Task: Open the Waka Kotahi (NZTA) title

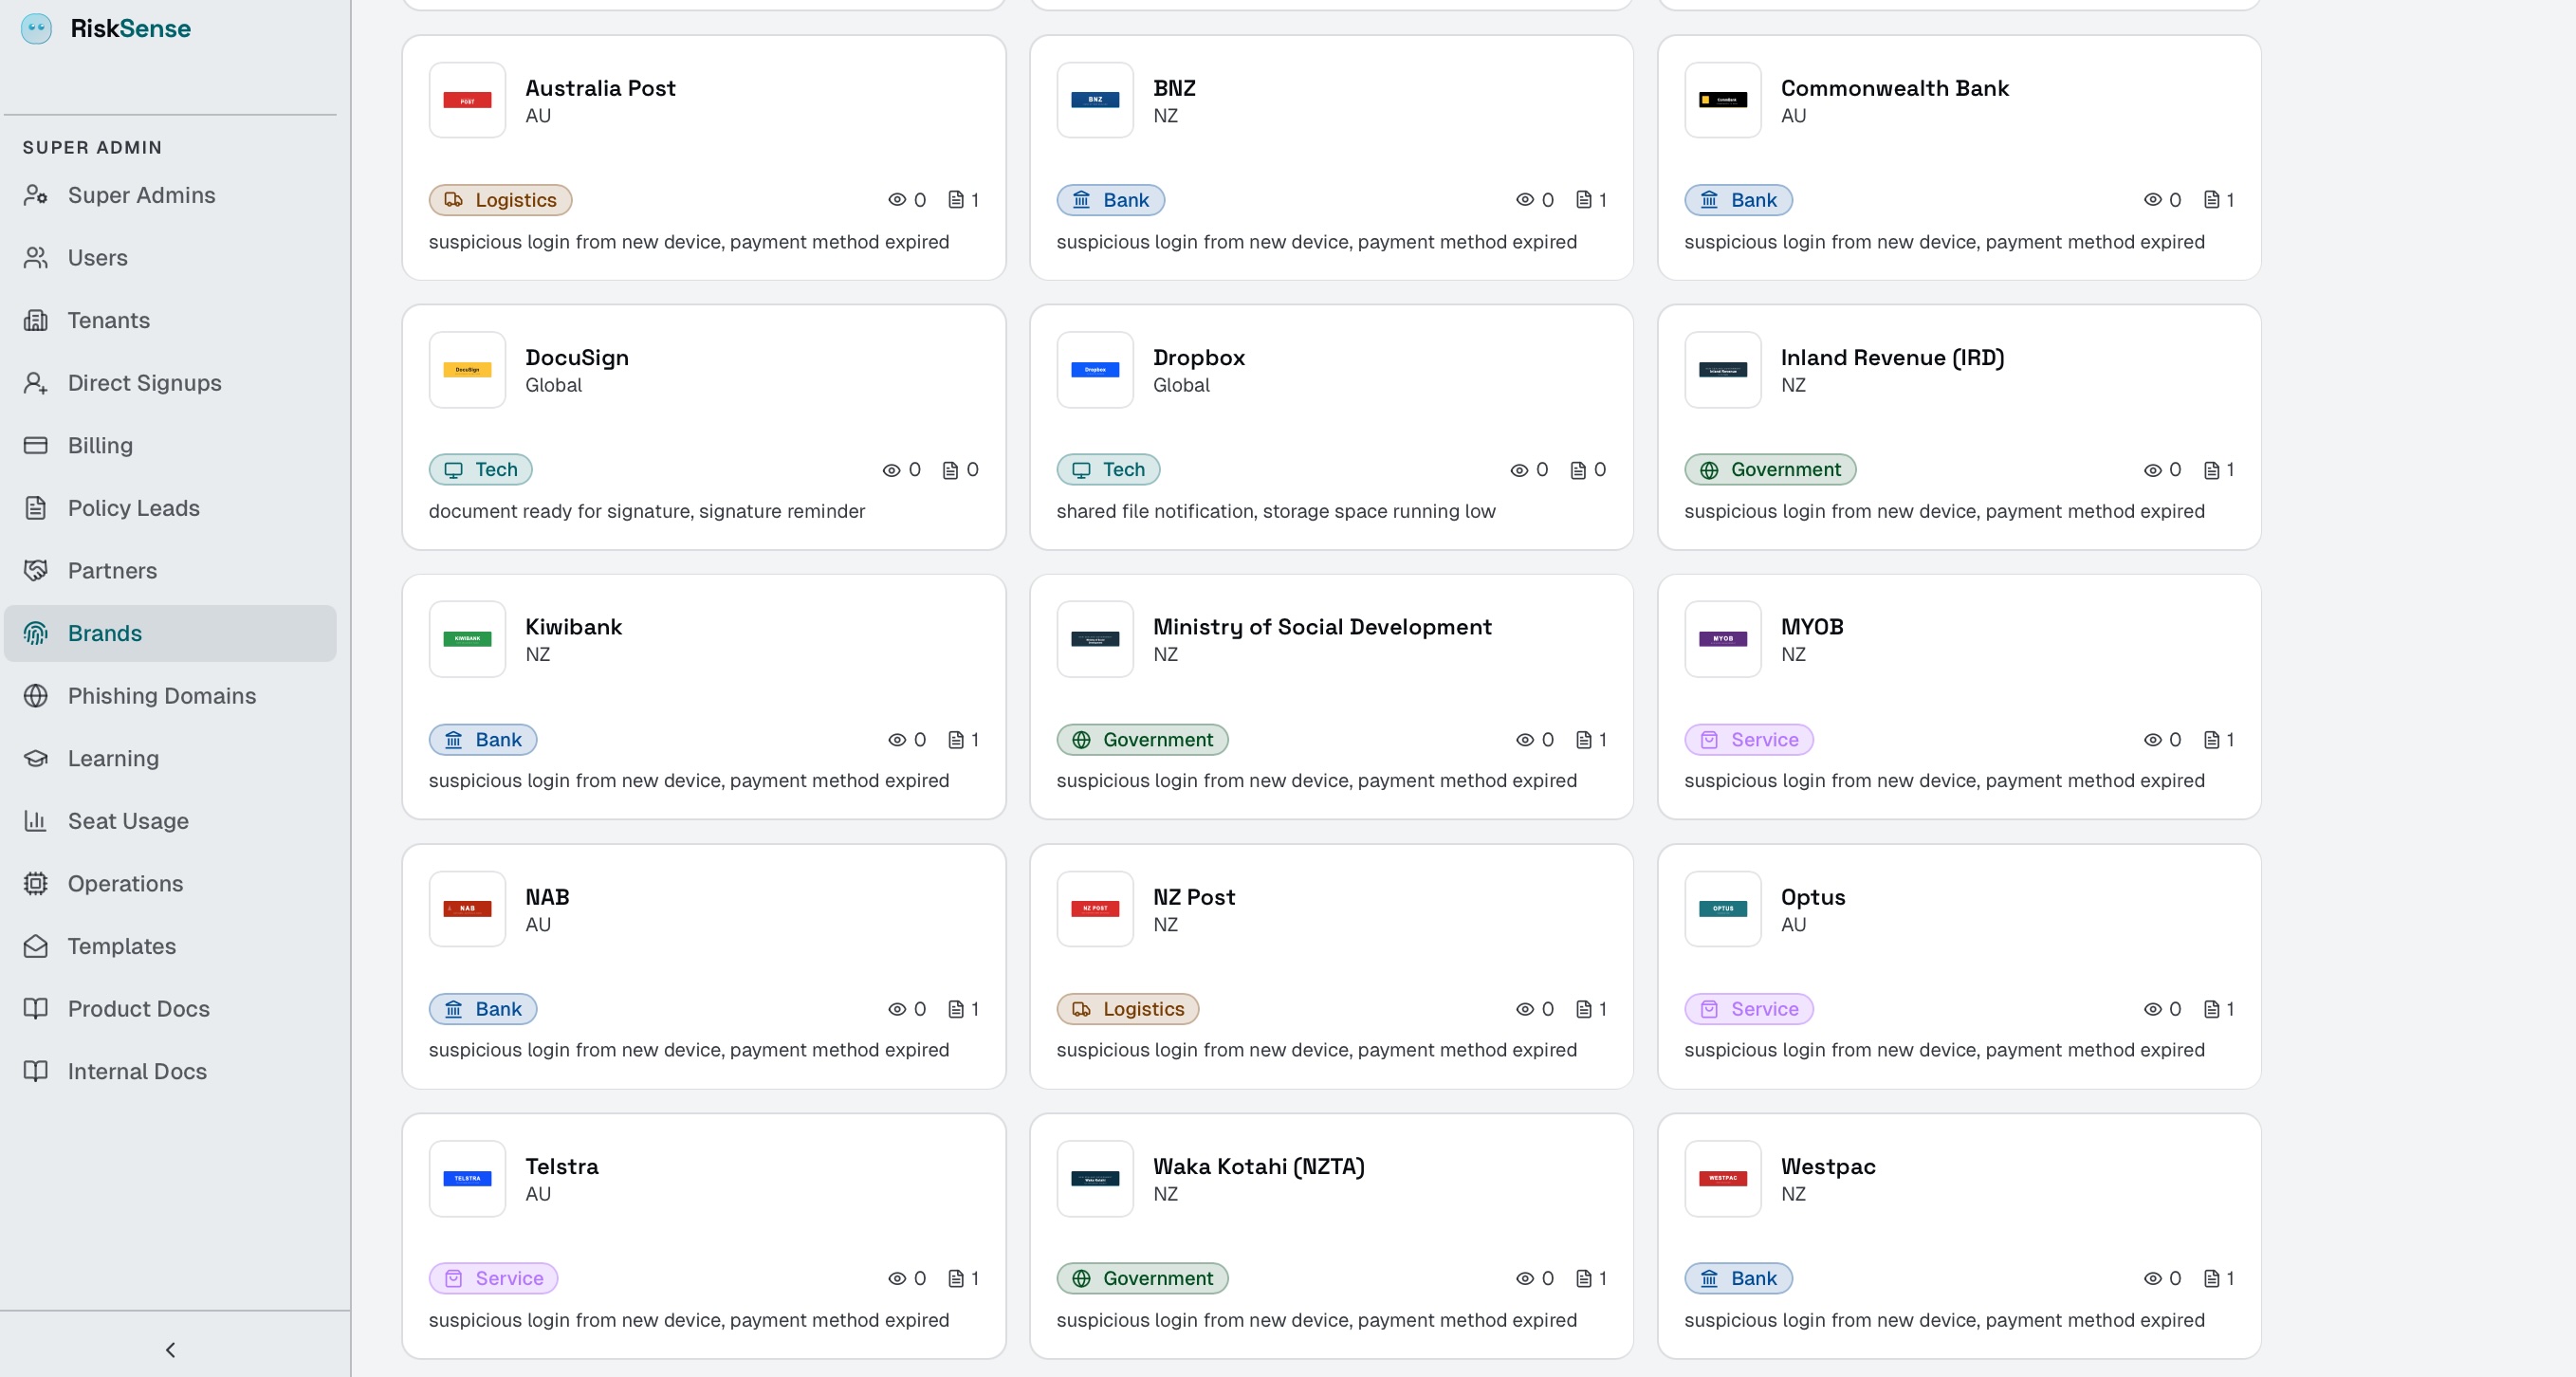Action: [x=1259, y=1166]
